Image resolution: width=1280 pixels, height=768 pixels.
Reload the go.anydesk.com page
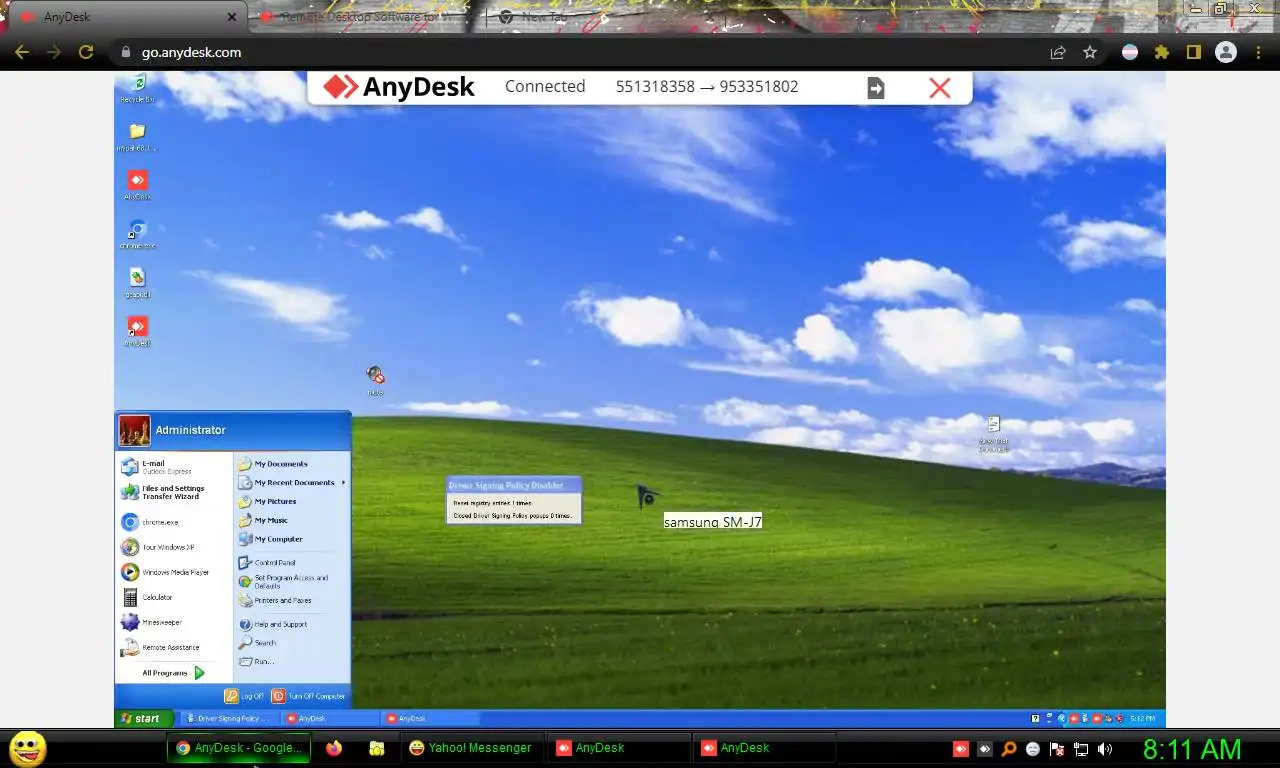click(86, 52)
